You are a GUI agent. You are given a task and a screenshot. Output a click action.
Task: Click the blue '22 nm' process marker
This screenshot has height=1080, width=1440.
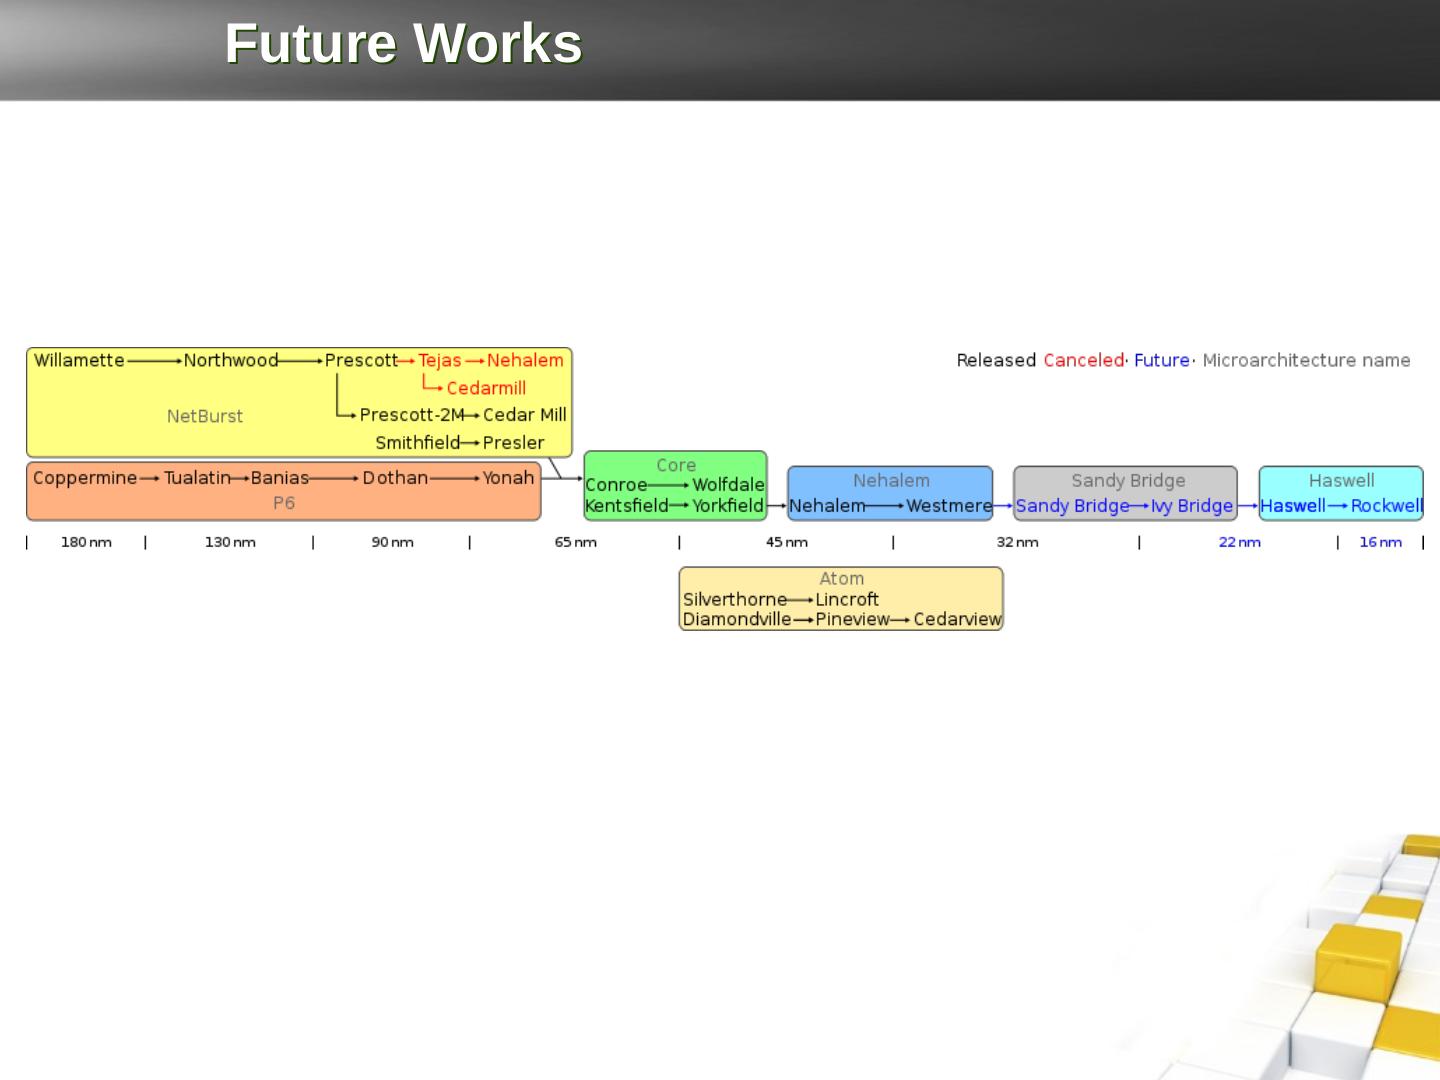pos(1240,542)
